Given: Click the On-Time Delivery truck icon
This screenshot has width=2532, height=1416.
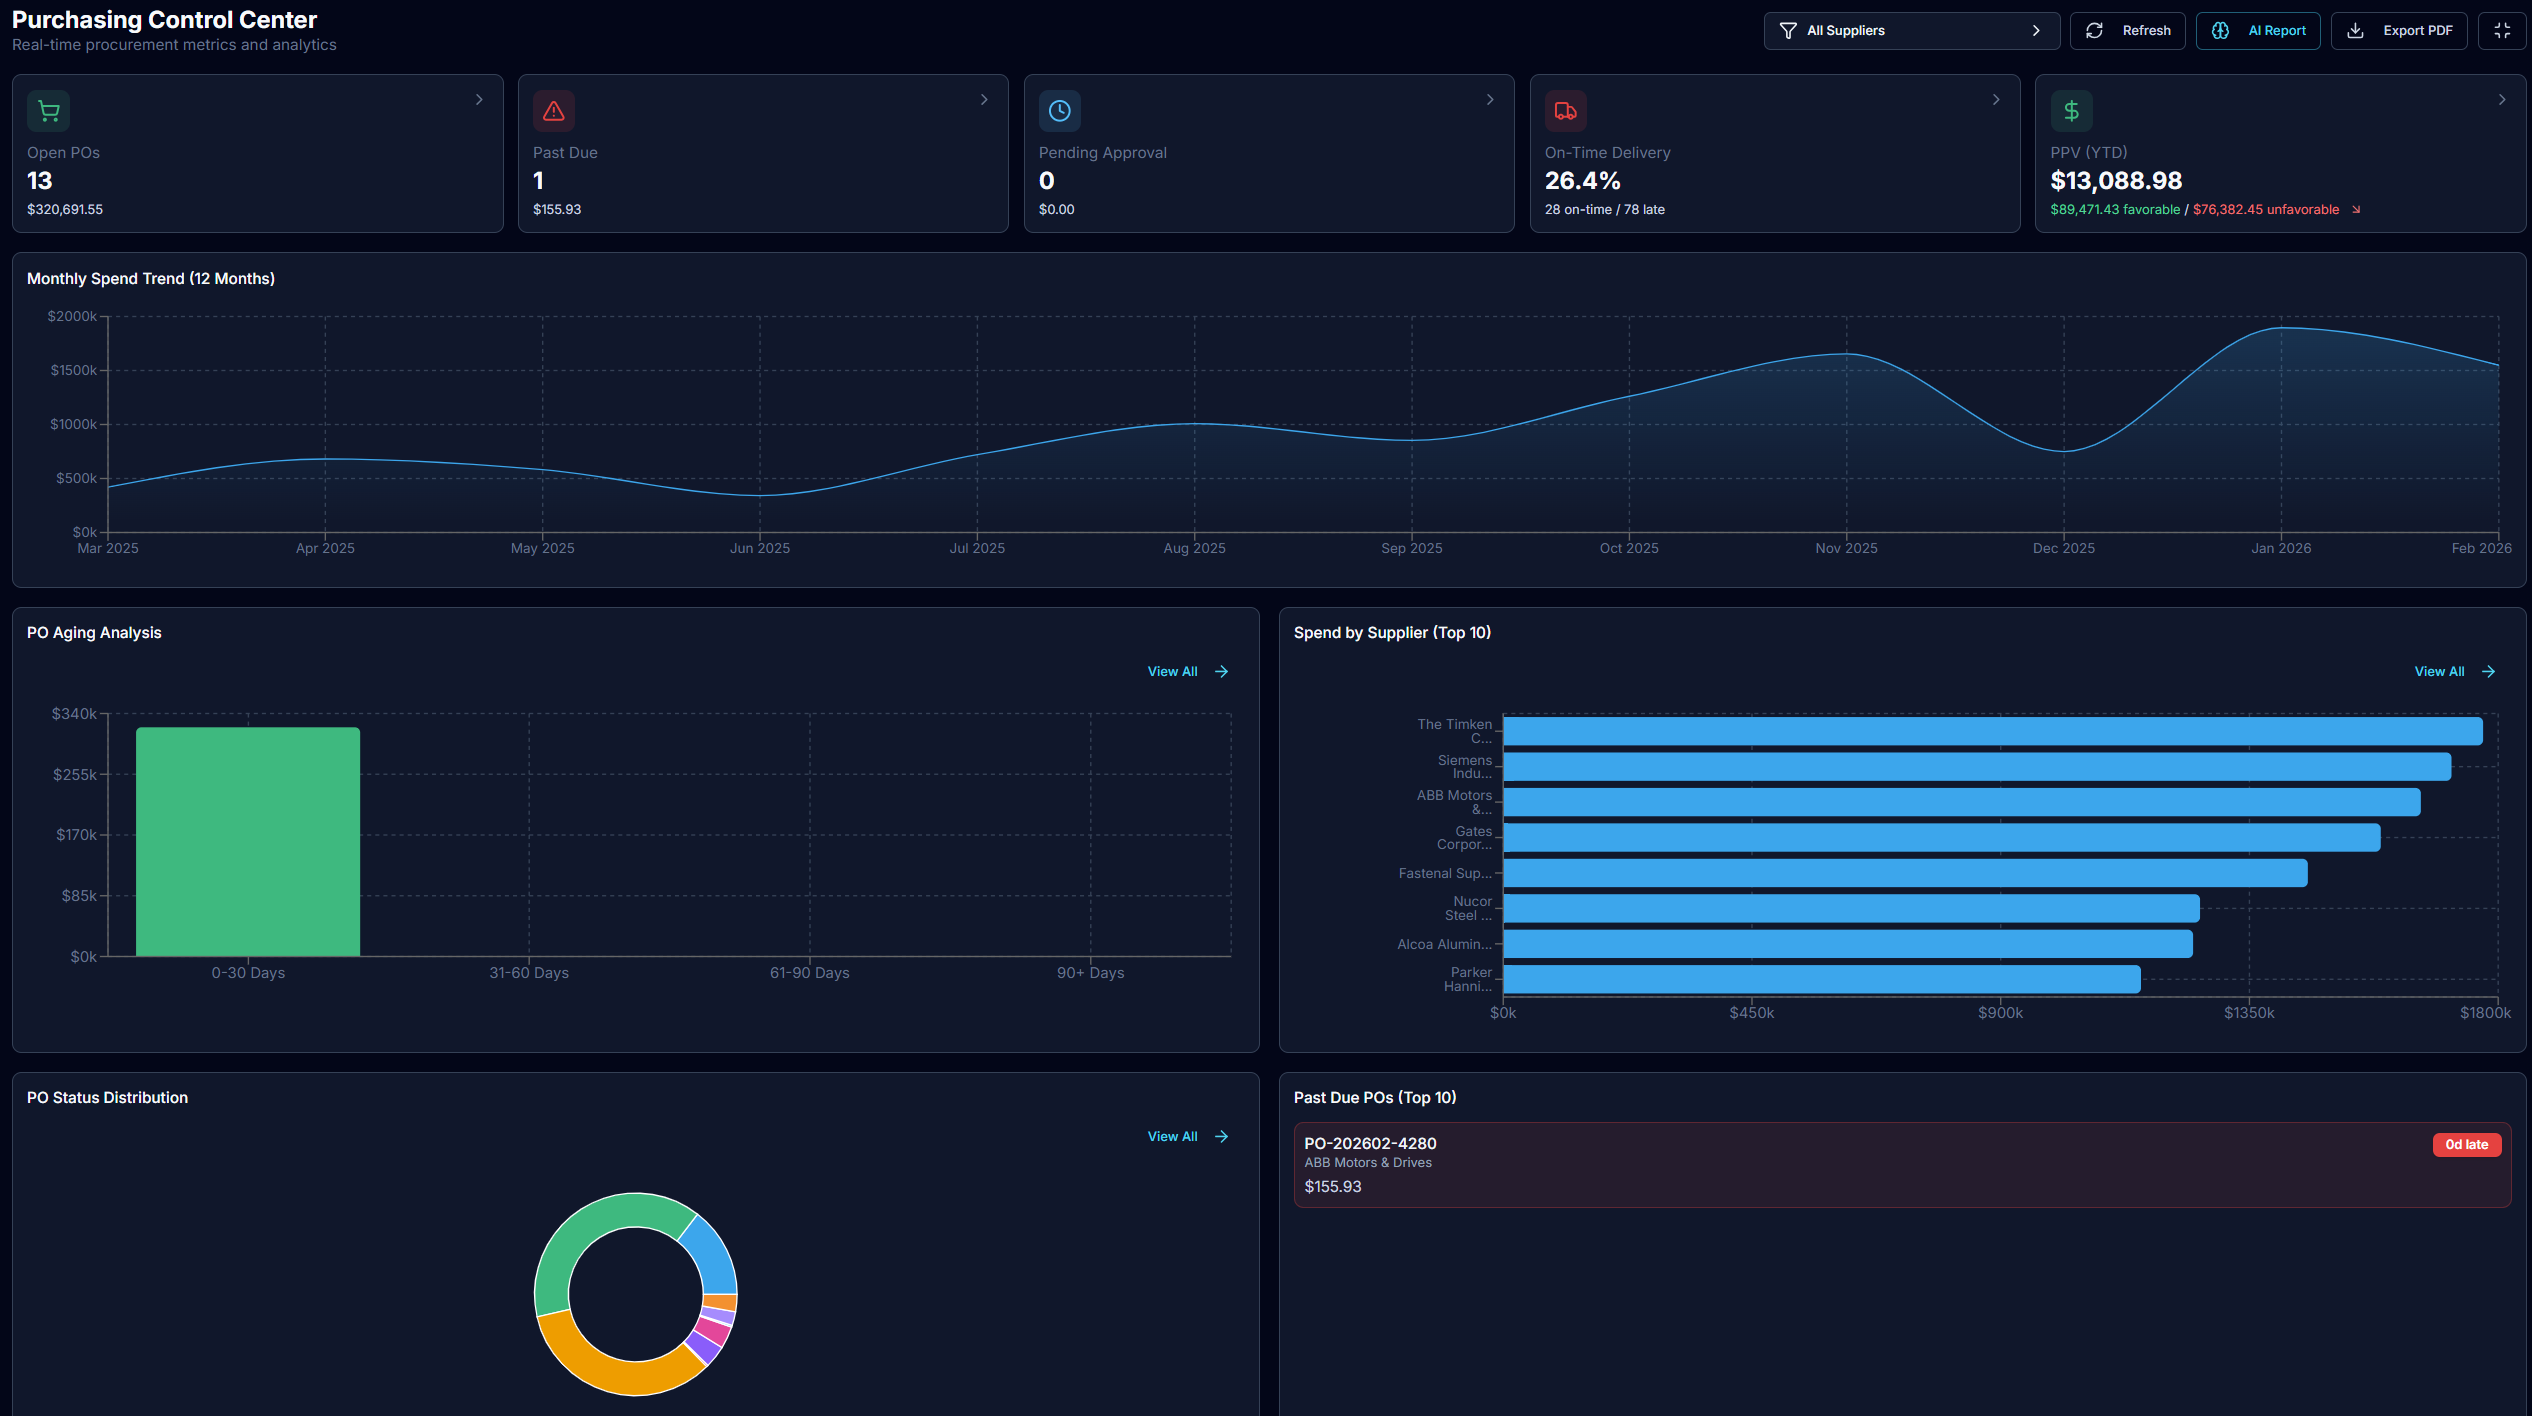Looking at the screenshot, I should click(x=1566, y=111).
